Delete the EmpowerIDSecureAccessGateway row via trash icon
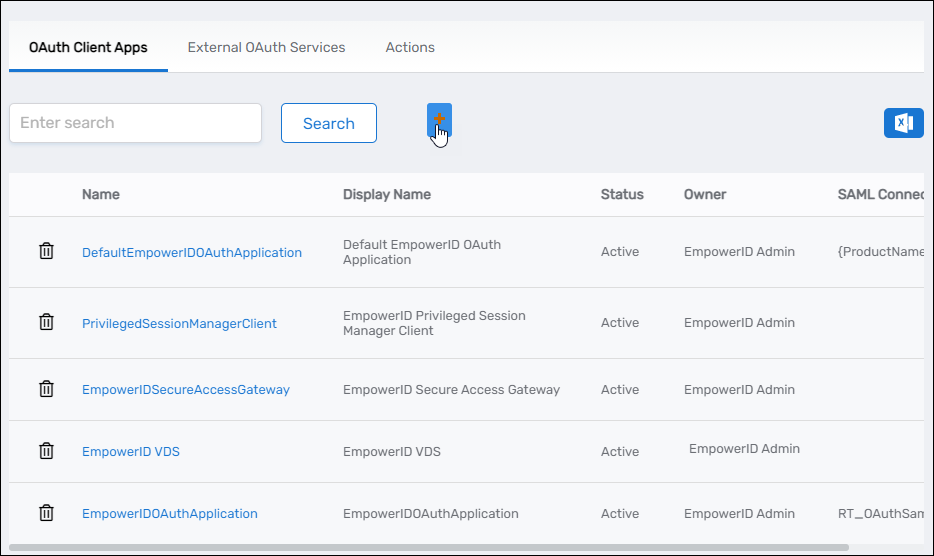This screenshot has height=556, width=934. (46, 389)
